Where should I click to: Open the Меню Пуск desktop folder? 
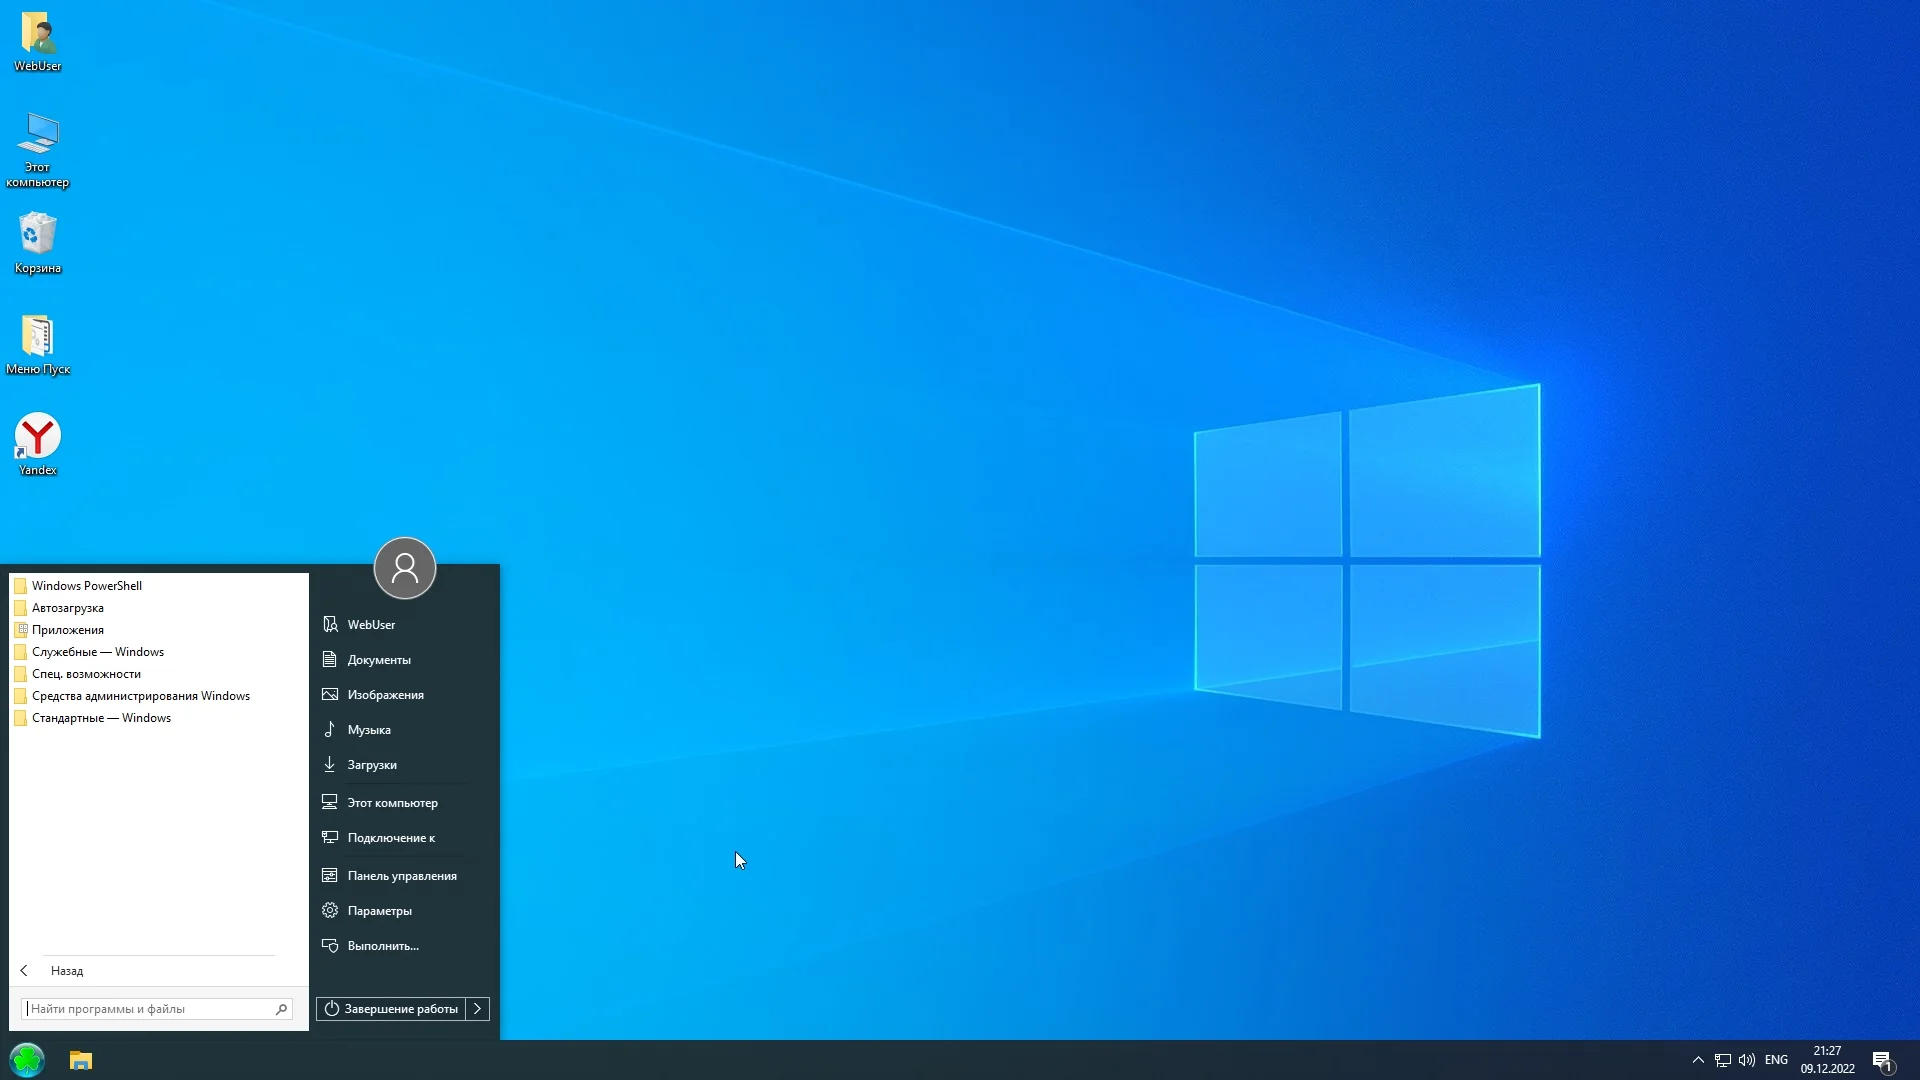pyautogui.click(x=37, y=338)
